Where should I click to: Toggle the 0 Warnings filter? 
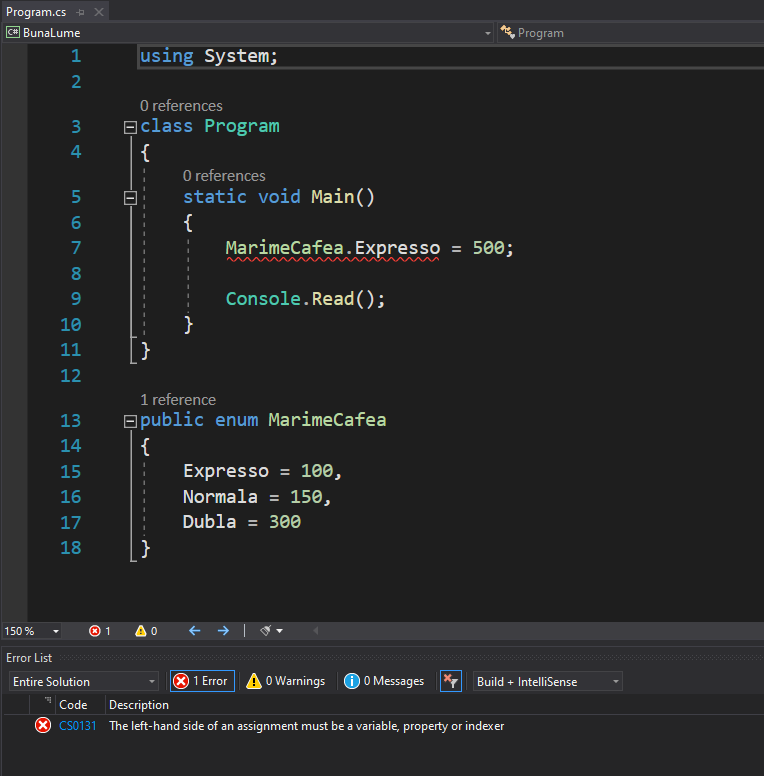coord(286,681)
